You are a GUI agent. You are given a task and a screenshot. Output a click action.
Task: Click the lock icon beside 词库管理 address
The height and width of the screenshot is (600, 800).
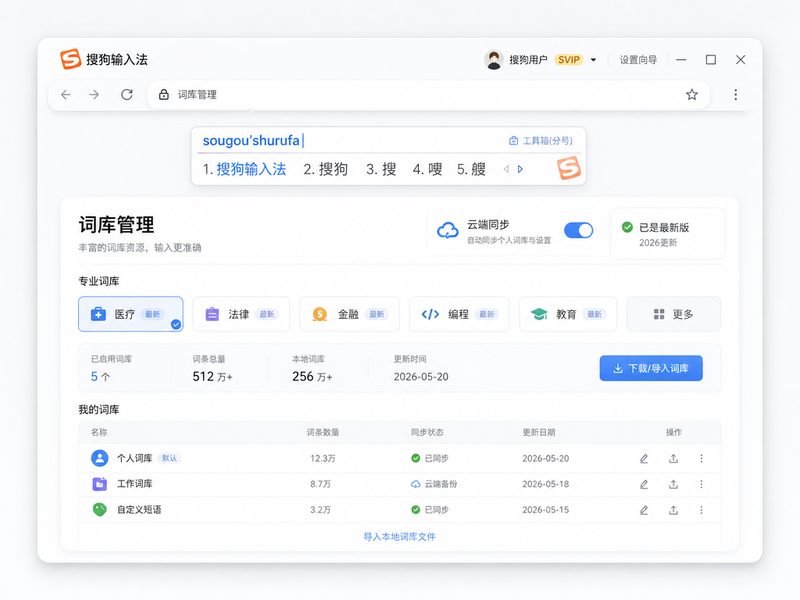pyautogui.click(x=163, y=94)
